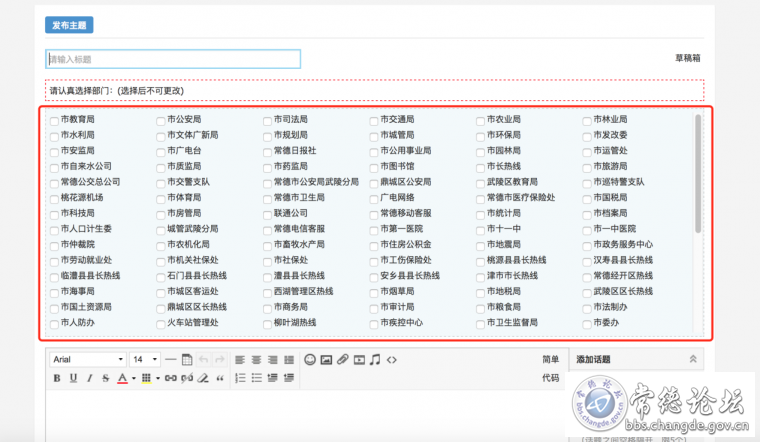The image size is (760, 442).
Task: Check the 火车站管理处 checkbox
Action: [x=161, y=324]
